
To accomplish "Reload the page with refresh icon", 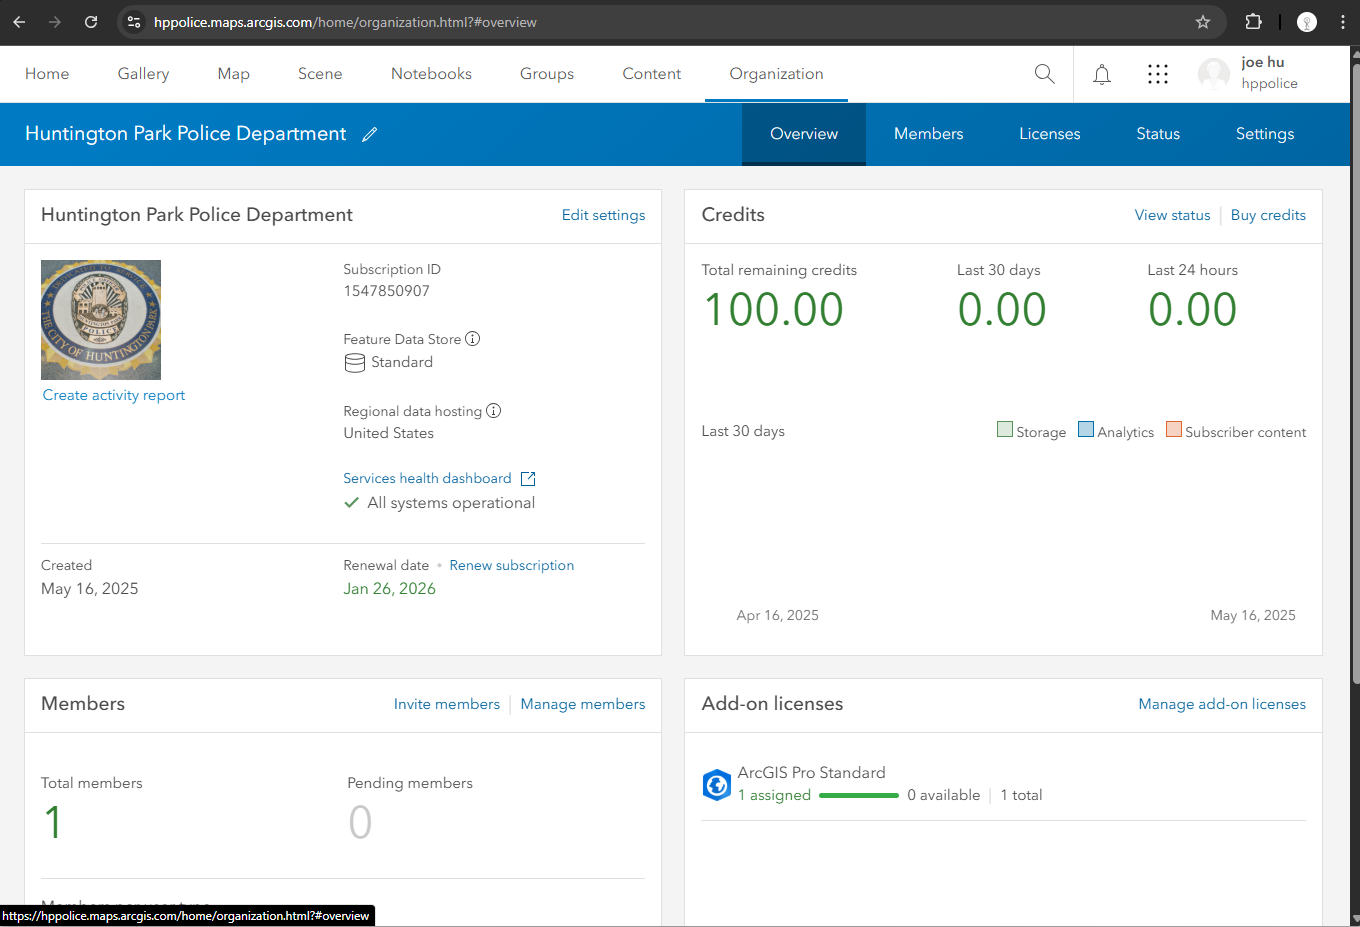I will coord(91,22).
